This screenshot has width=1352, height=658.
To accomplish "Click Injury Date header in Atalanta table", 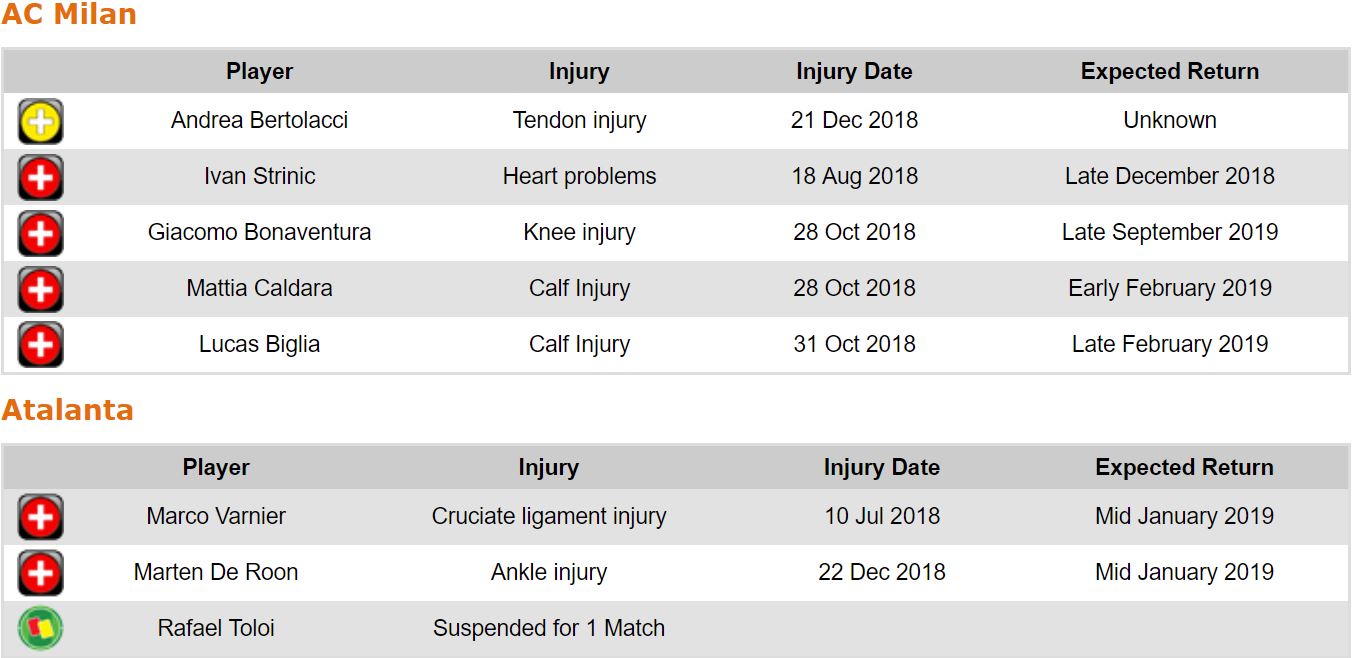I will [x=881, y=468].
